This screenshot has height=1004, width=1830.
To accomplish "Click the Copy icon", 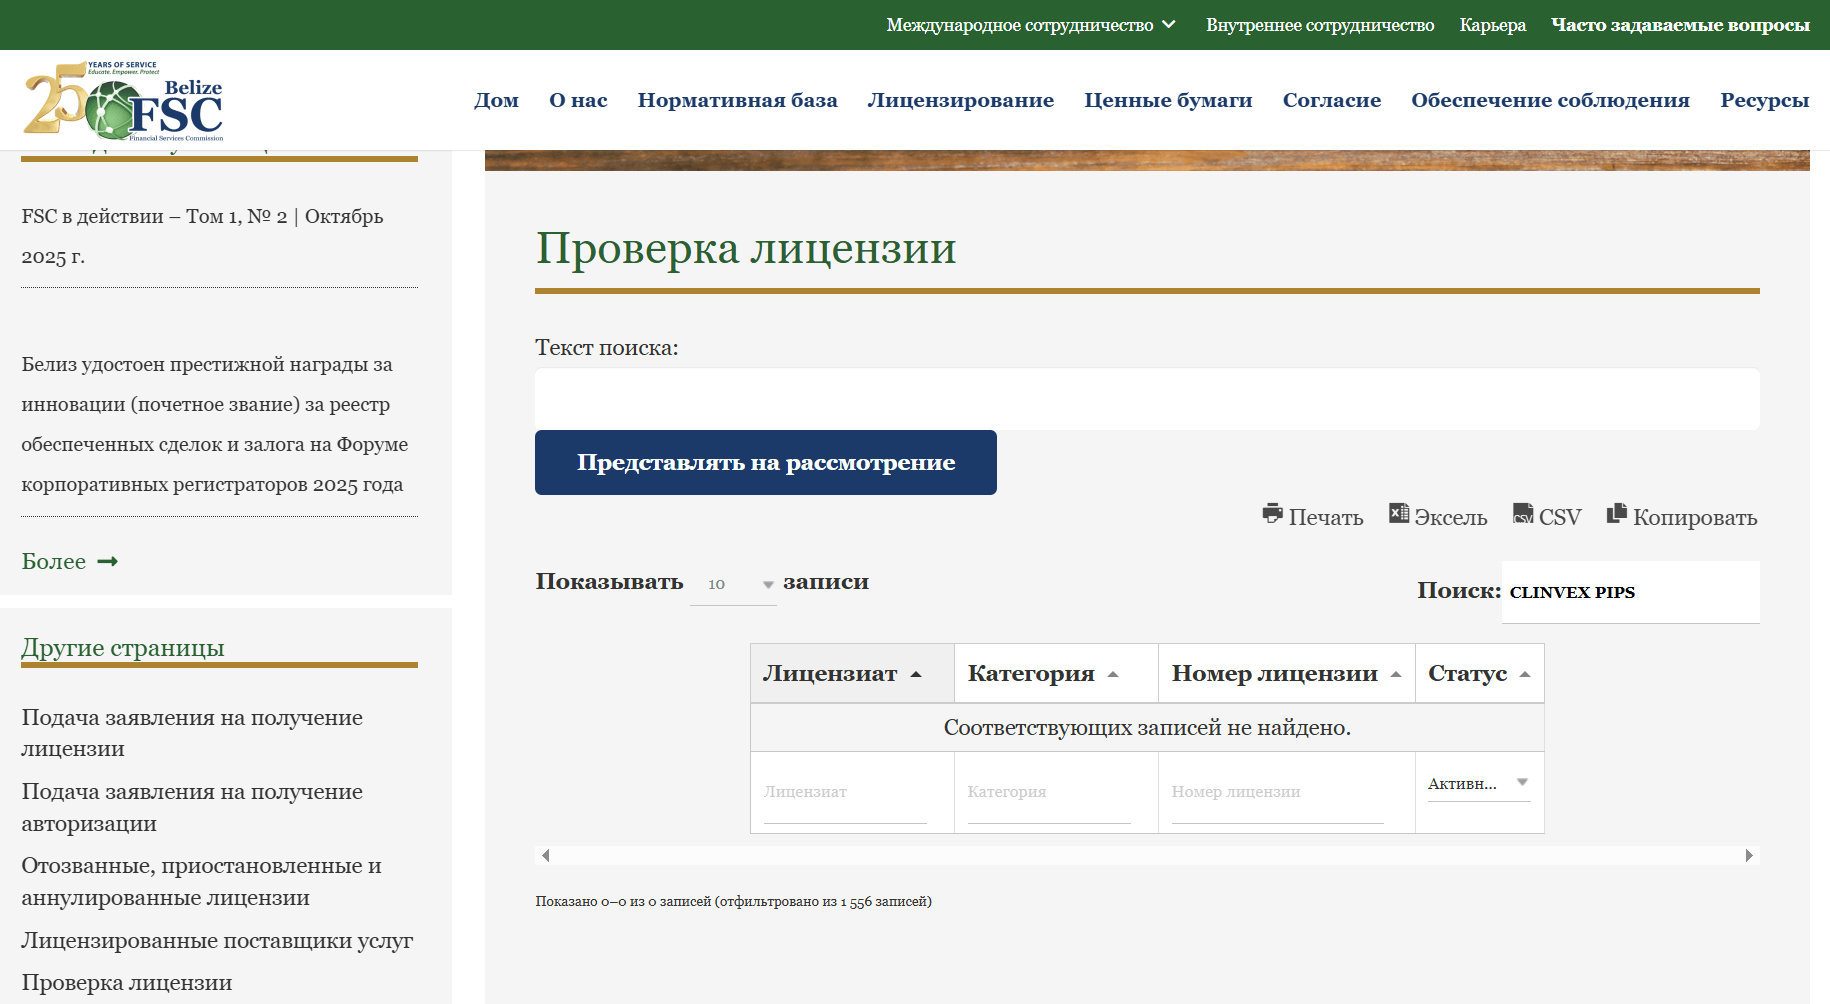I will click(1616, 514).
